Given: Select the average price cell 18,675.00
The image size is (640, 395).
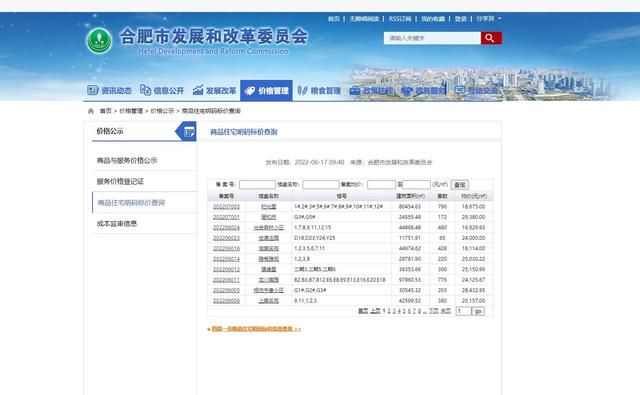Looking at the screenshot, I should [473, 207].
